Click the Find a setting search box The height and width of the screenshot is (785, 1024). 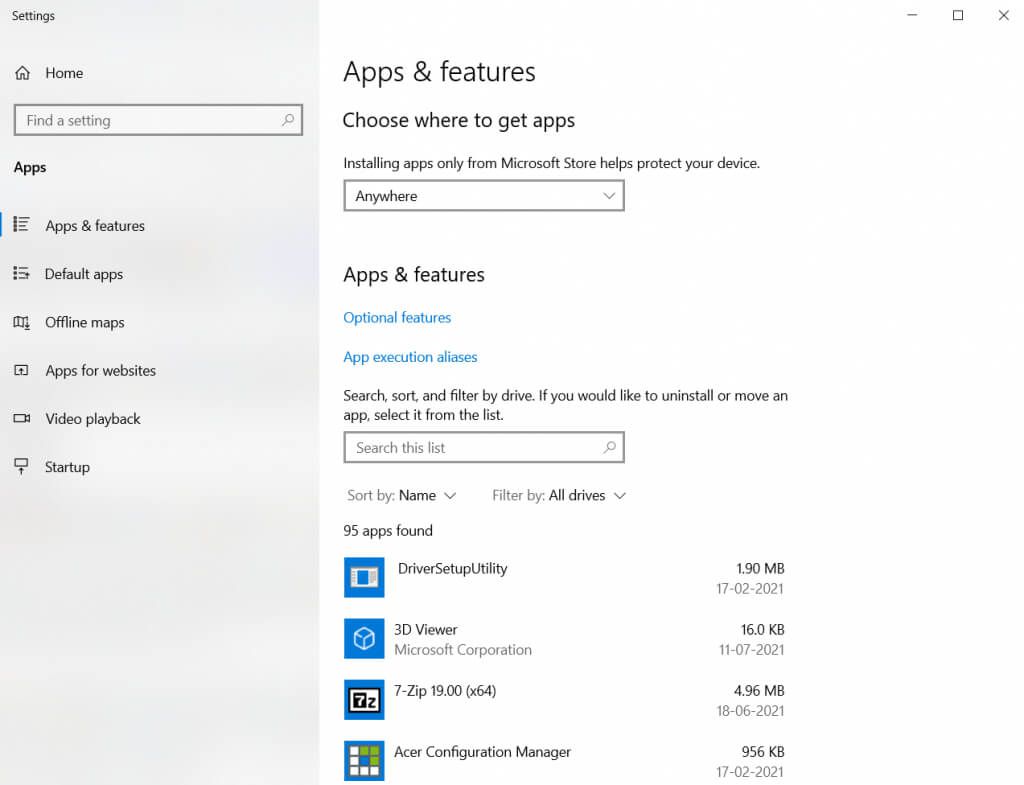[x=158, y=120]
